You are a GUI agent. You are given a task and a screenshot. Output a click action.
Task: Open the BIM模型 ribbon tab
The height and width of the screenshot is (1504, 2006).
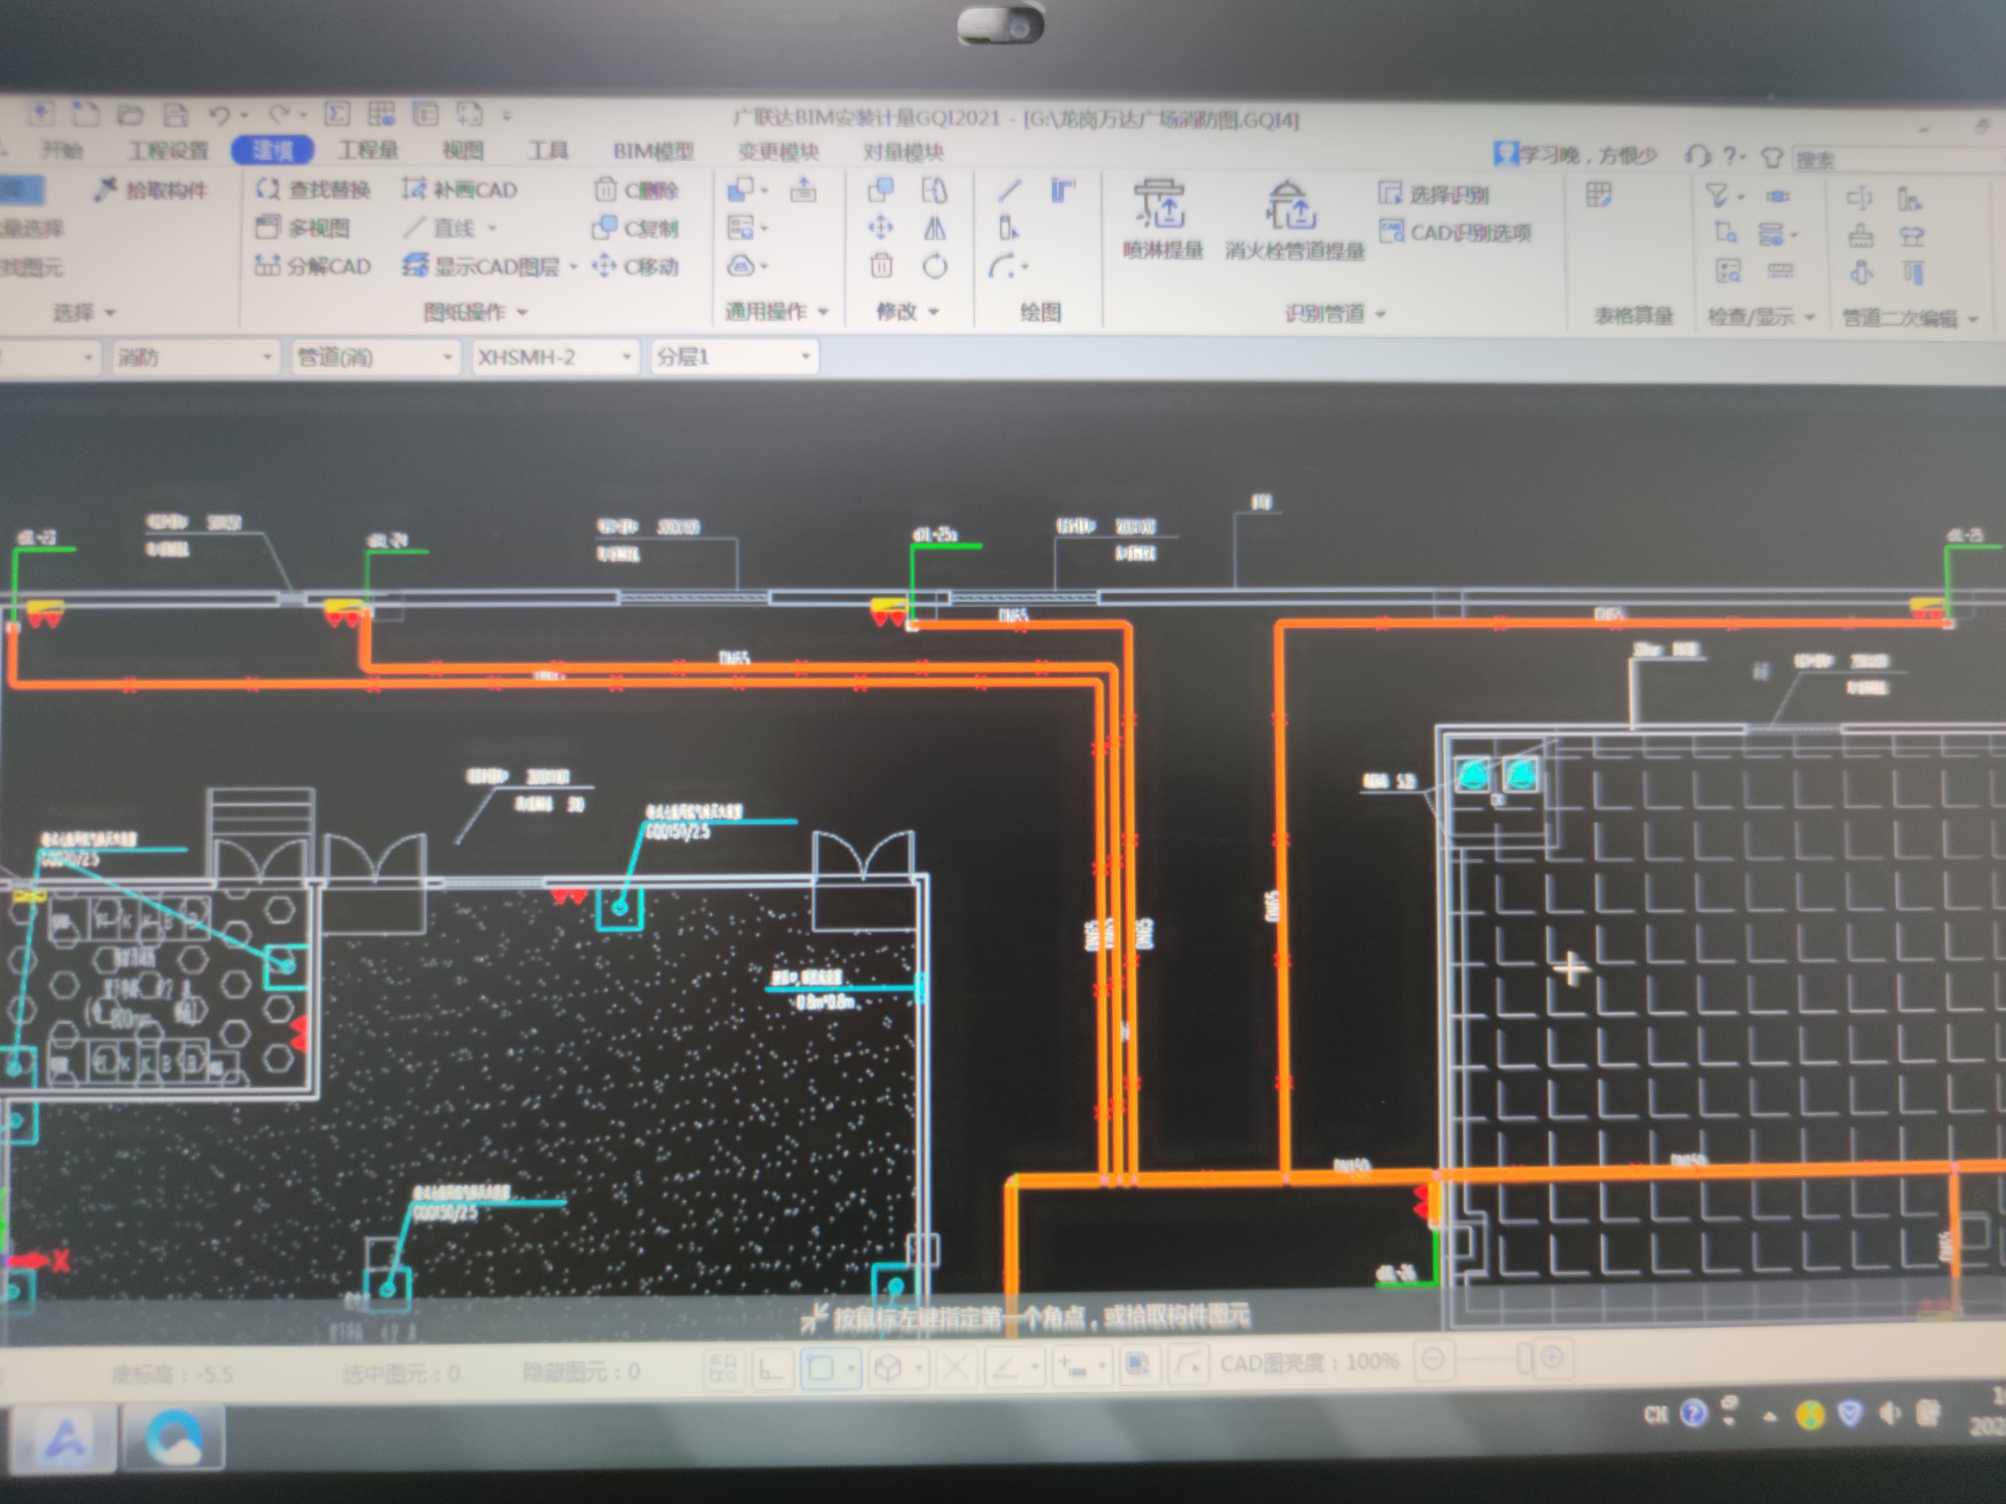(x=652, y=152)
